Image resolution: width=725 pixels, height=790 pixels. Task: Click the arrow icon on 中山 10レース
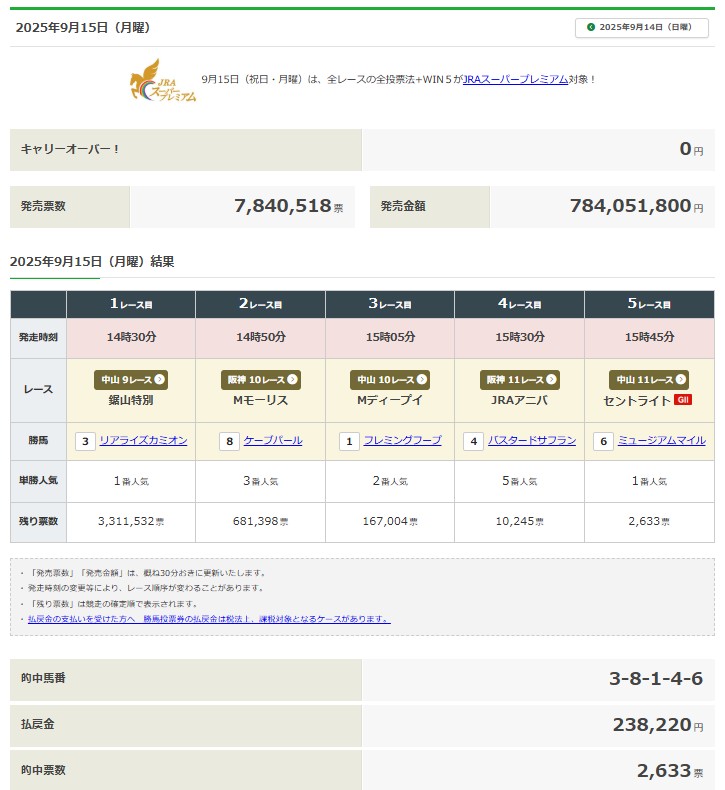pos(421,380)
